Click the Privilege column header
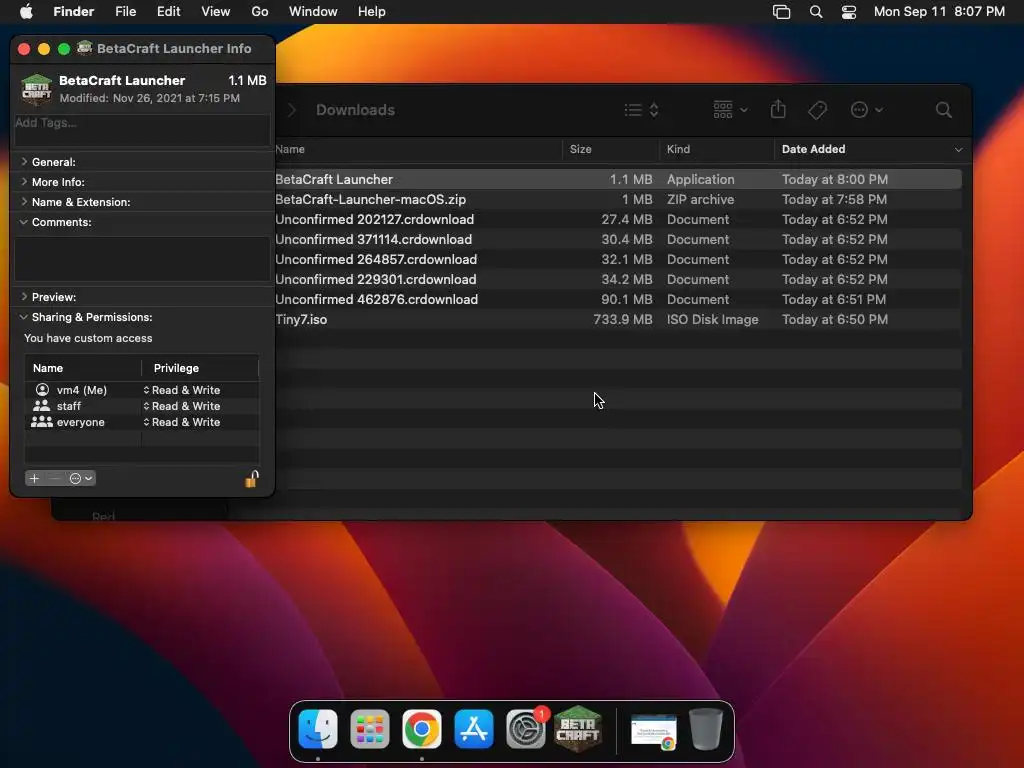The height and width of the screenshot is (768, 1024). [200, 368]
